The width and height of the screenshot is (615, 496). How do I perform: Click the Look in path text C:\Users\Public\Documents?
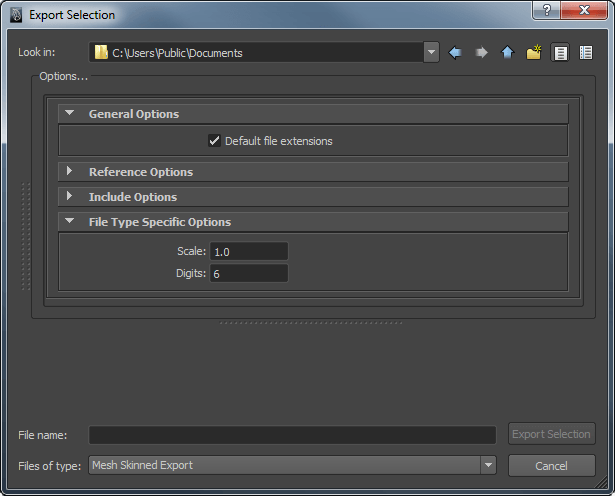177,53
